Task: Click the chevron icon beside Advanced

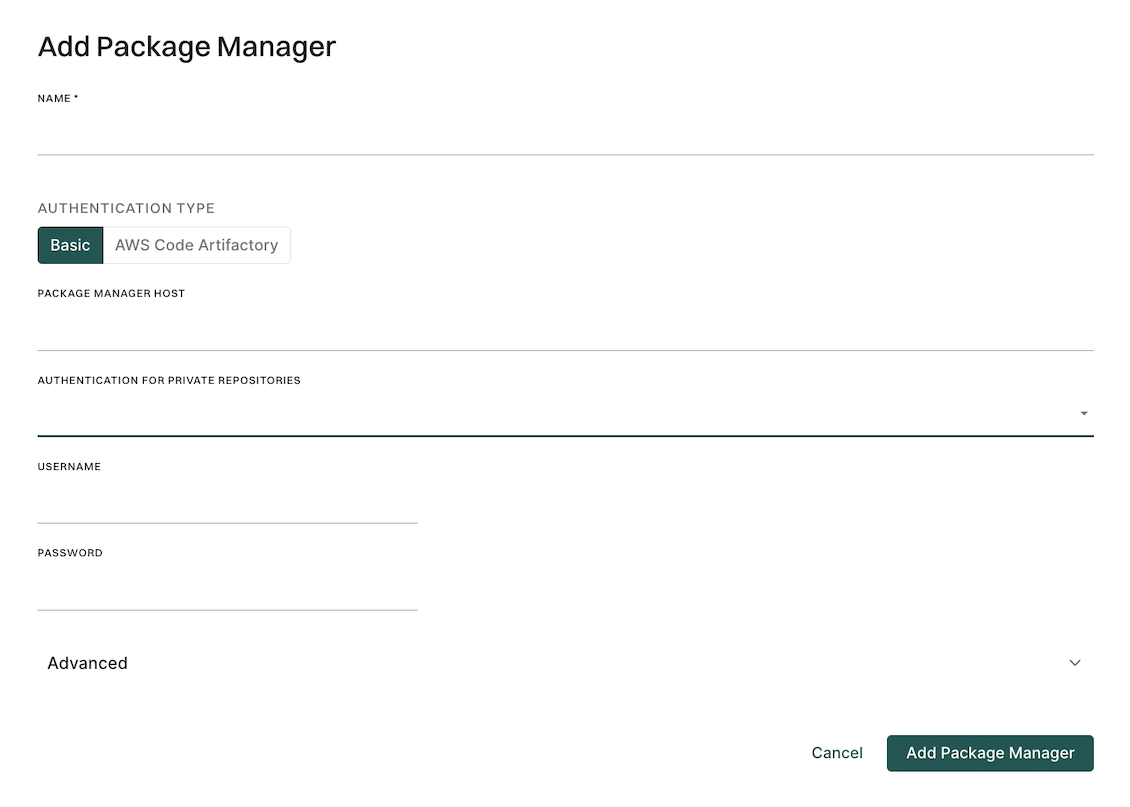Action: coord(1074,662)
